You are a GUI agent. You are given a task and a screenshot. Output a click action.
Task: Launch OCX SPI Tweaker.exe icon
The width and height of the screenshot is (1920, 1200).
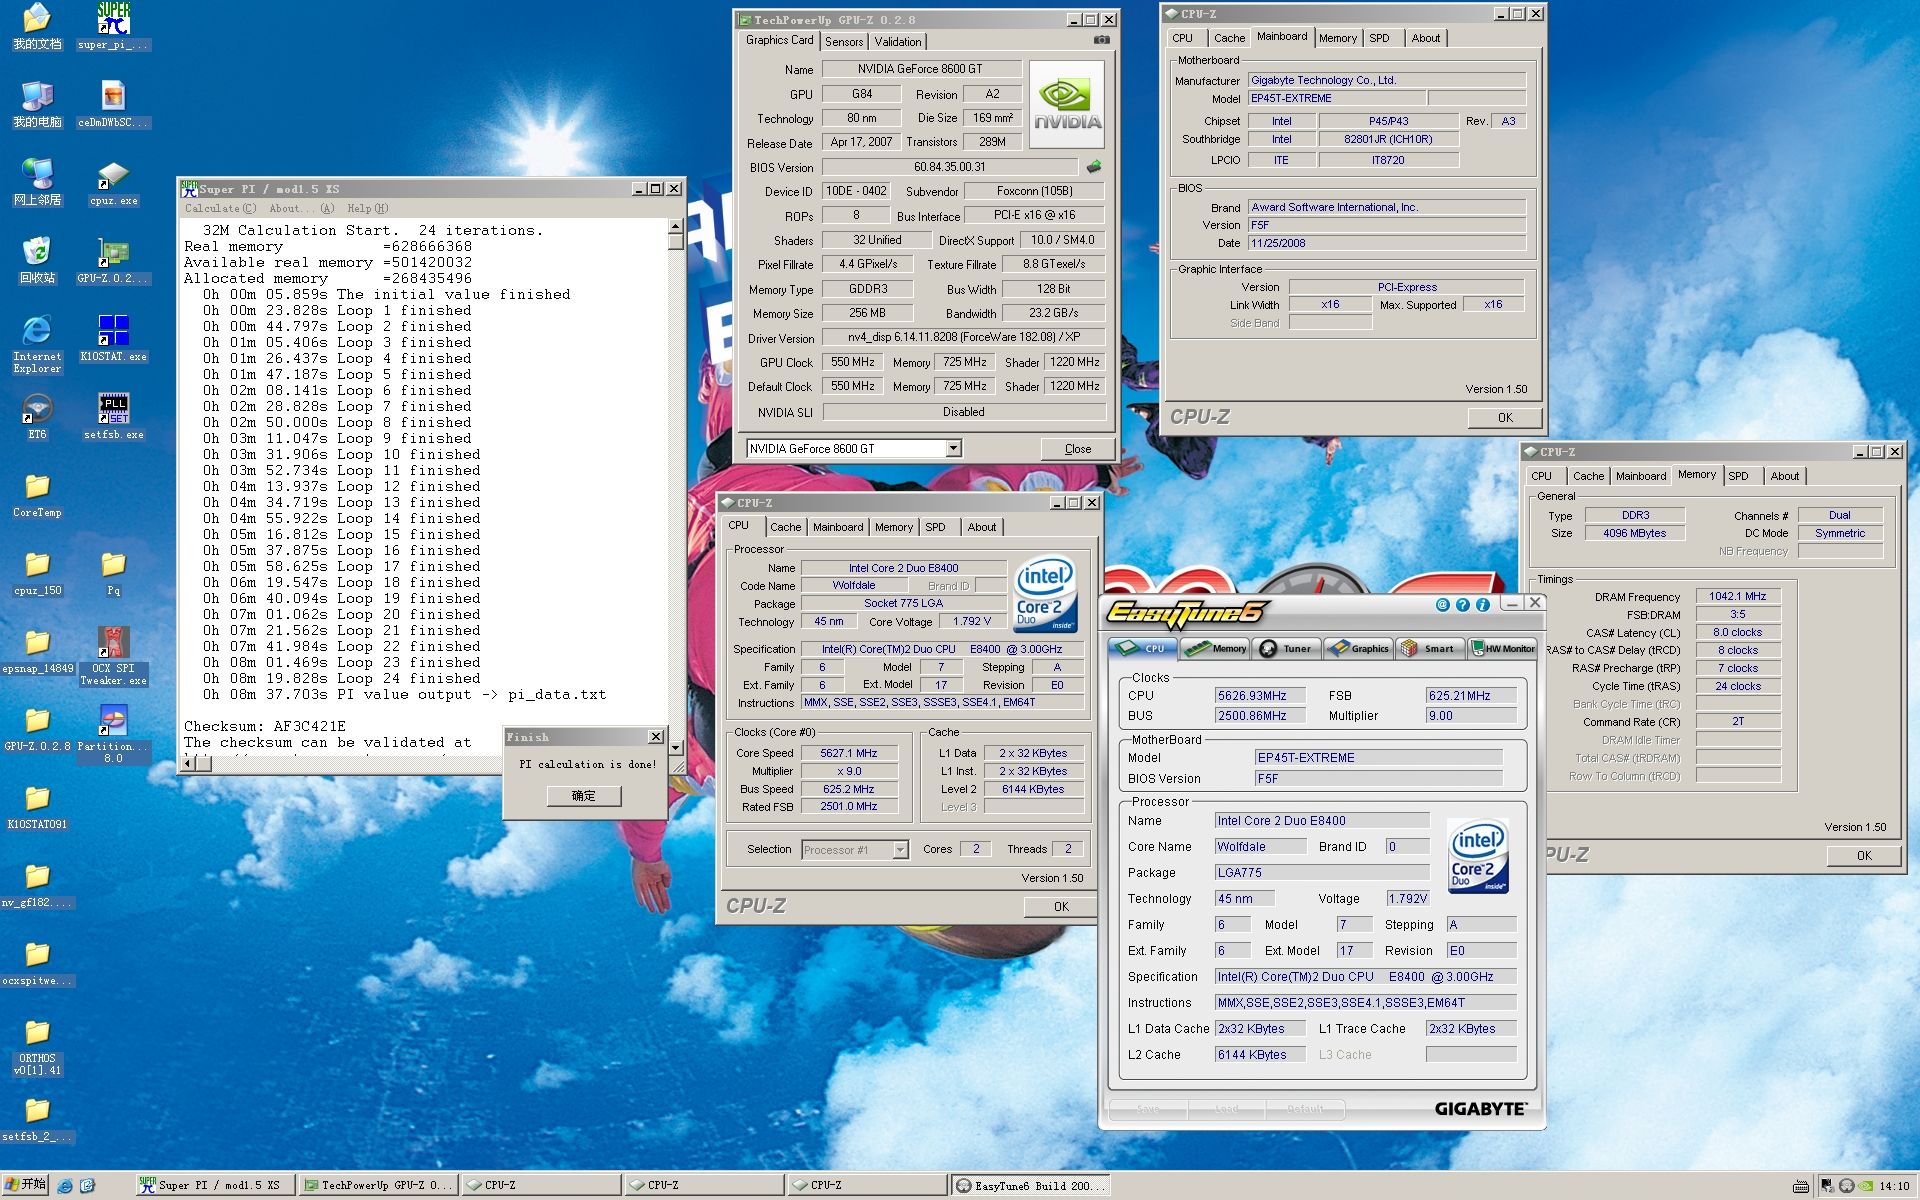113,655
